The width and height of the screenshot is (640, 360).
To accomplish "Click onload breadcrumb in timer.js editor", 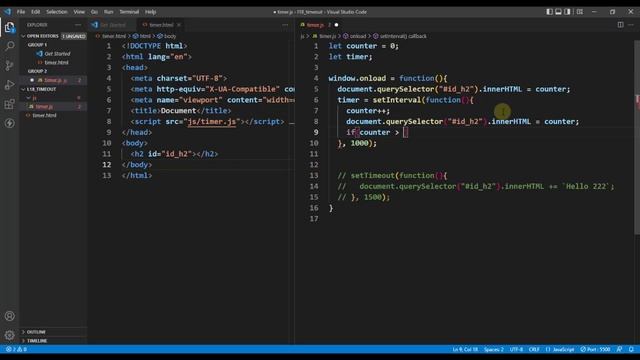I will [x=355, y=36].
